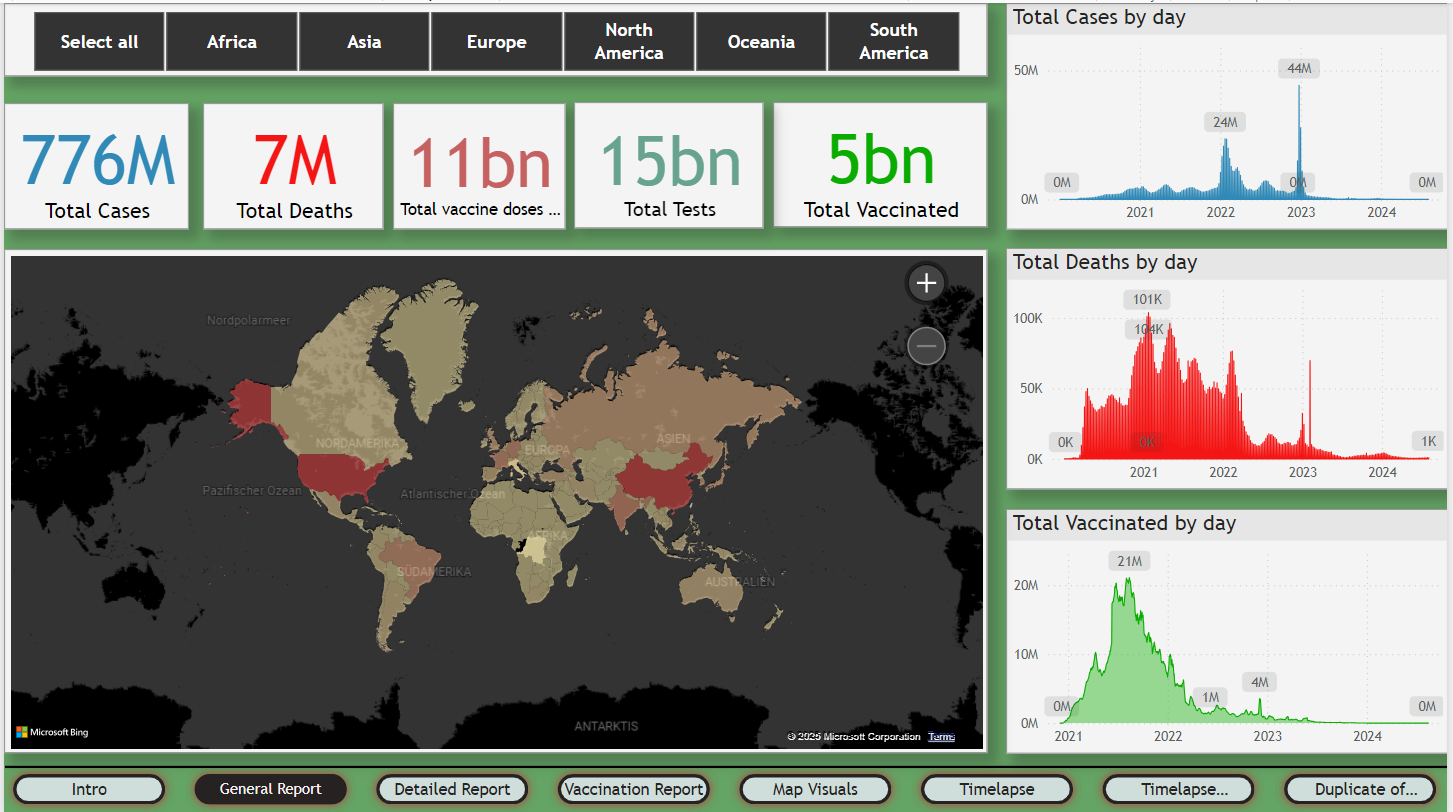This screenshot has height=812, width=1453.
Task: Open the map Terms link
Action: (x=941, y=737)
